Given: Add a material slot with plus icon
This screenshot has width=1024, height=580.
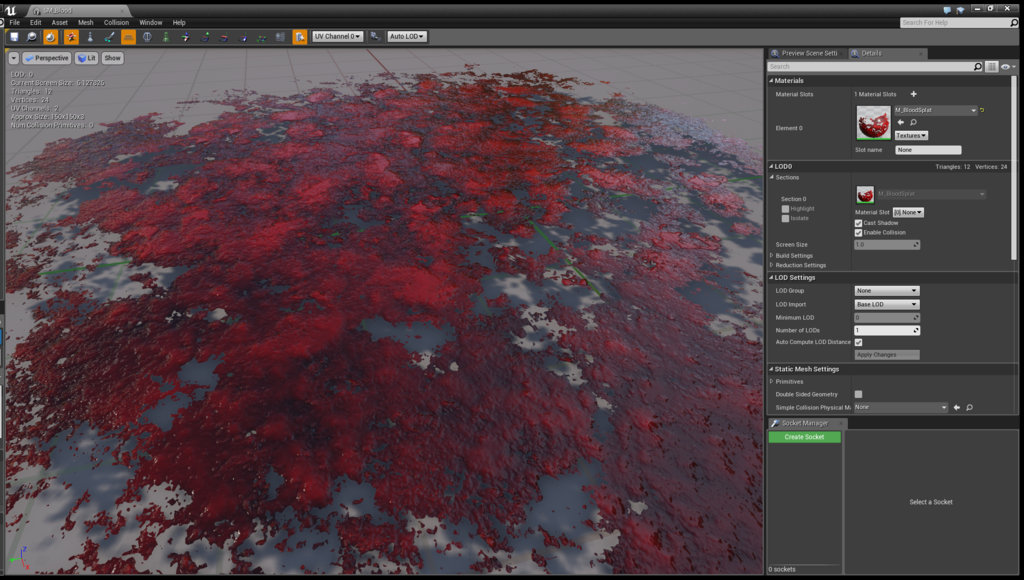Looking at the screenshot, I should [x=914, y=94].
